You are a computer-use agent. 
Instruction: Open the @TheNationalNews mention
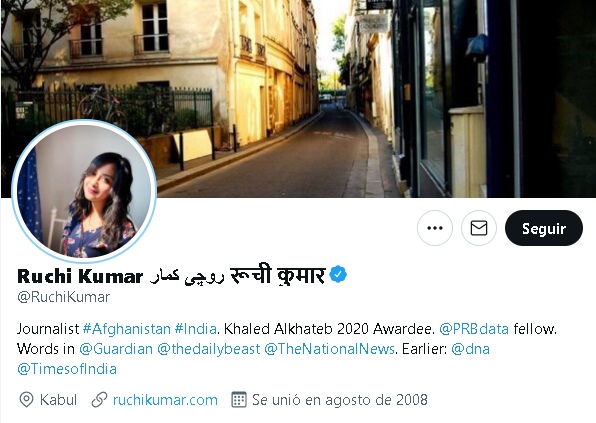pos(330,349)
